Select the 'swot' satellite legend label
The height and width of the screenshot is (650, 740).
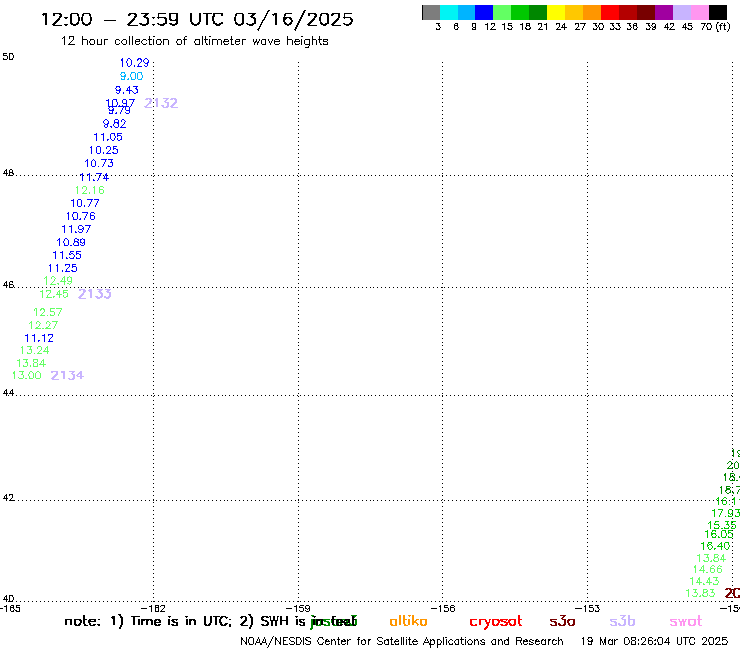point(686,622)
